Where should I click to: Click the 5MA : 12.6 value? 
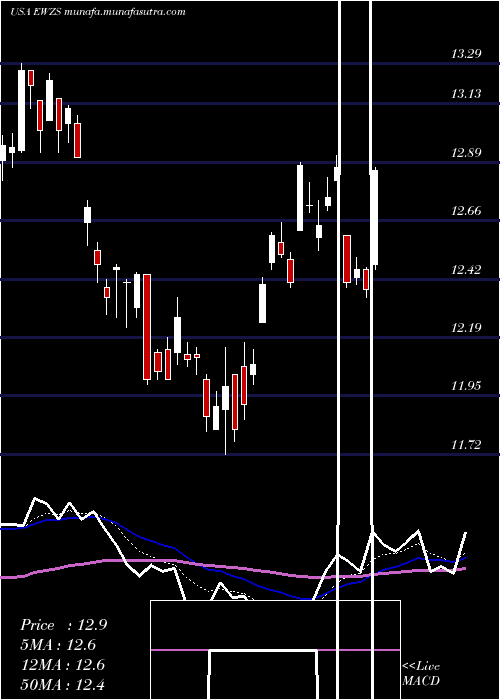pos(58,645)
